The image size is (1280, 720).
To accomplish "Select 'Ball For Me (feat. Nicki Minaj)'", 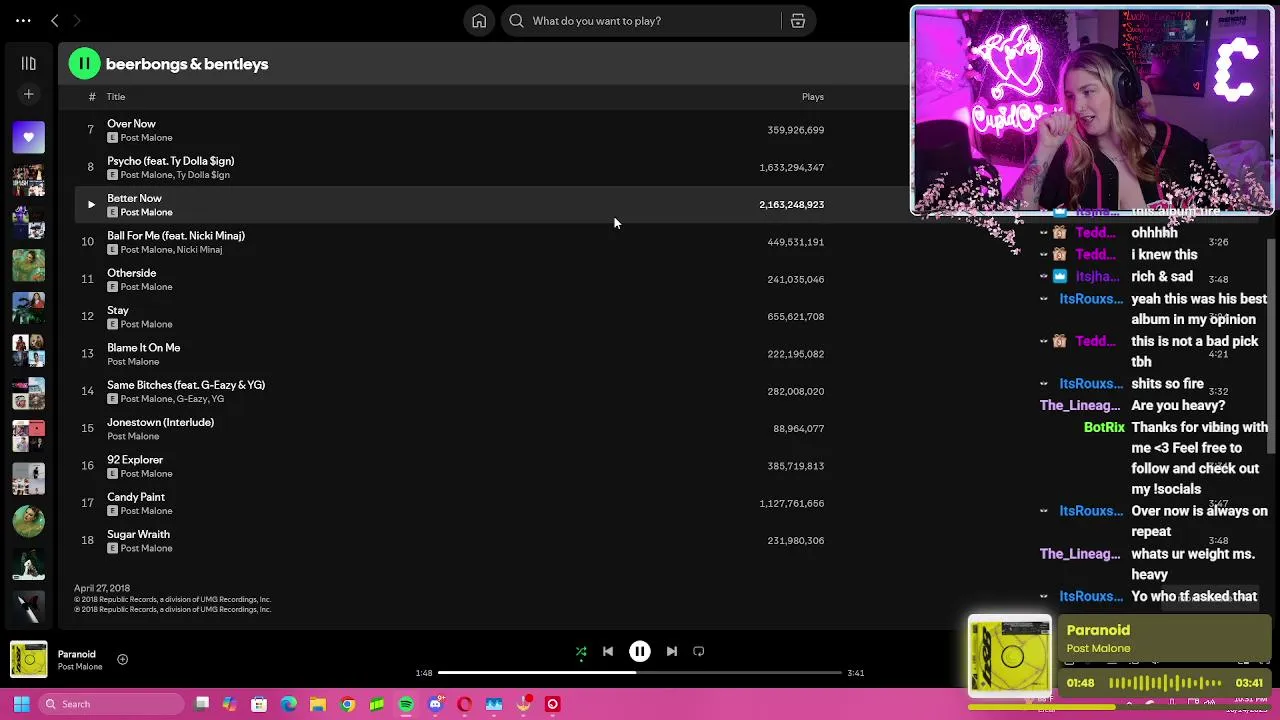I will (175, 236).
